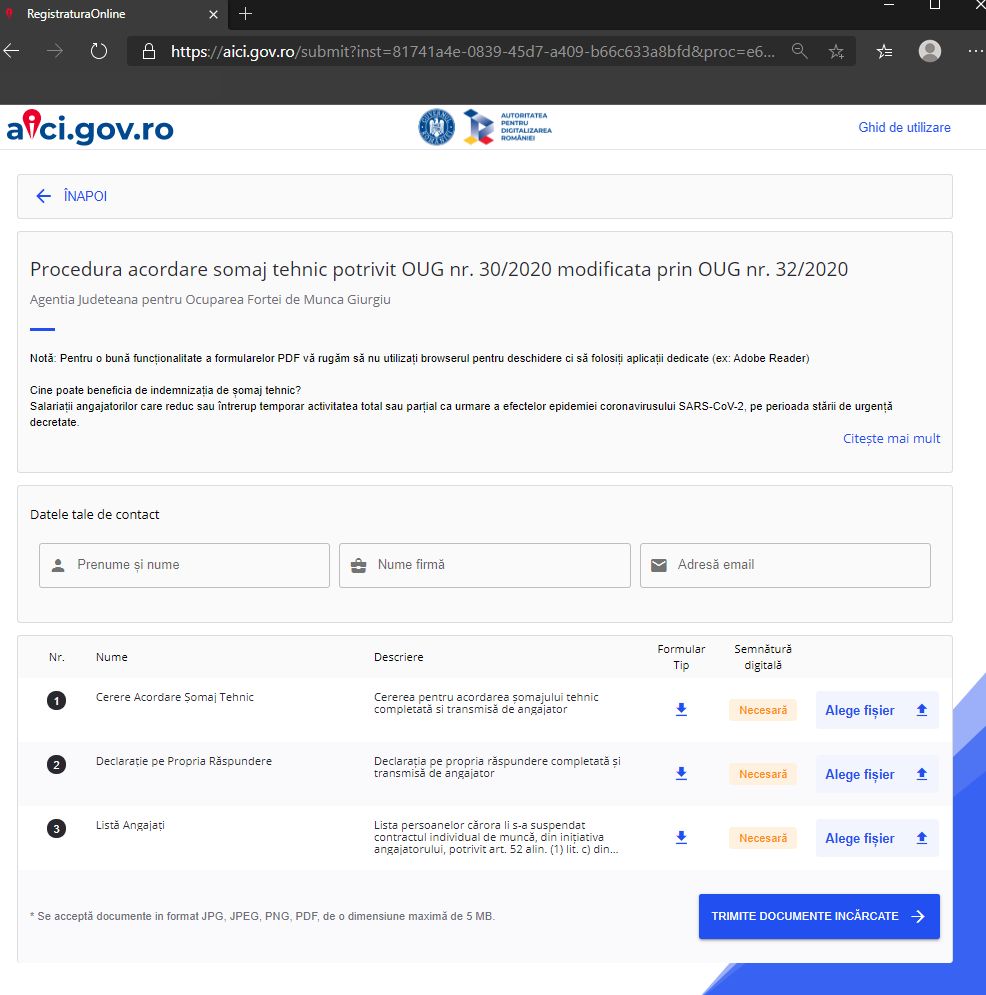Download Cerere Acordare Șomaj Tehnic form template
This screenshot has height=995, width=986.
(681, 709)
